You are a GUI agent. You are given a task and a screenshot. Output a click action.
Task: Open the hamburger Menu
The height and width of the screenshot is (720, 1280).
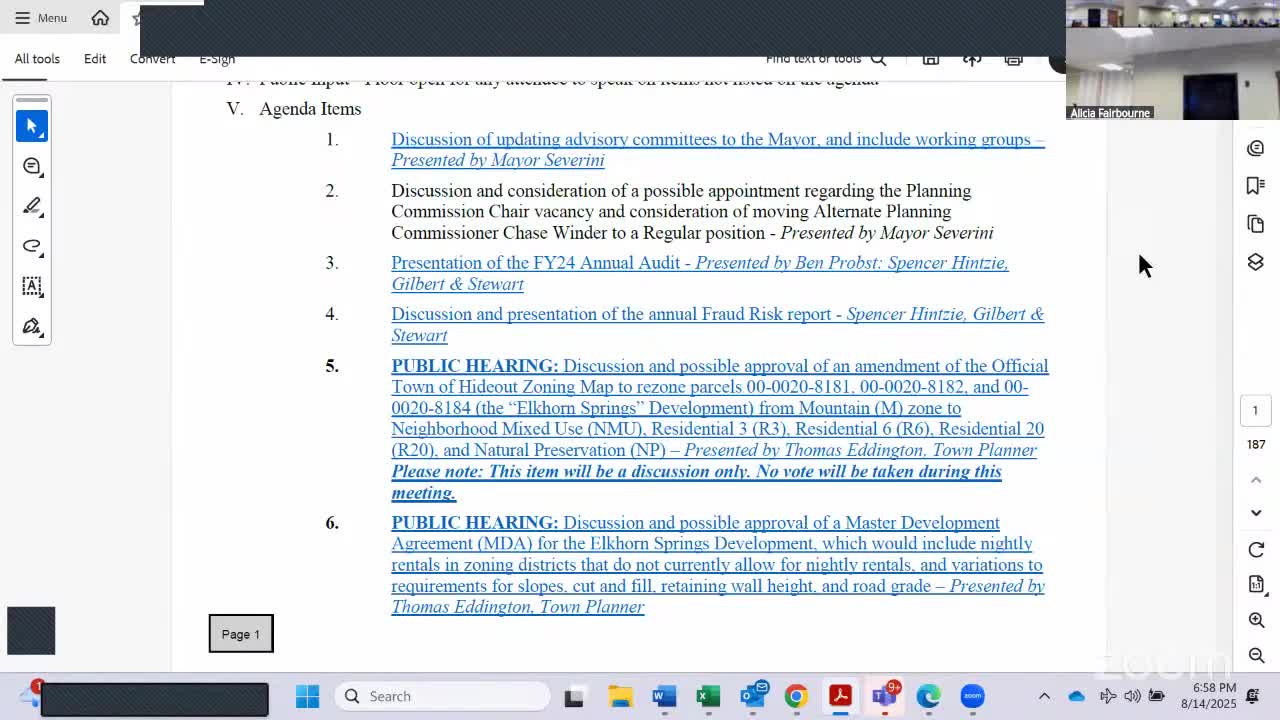pos(40,18)
